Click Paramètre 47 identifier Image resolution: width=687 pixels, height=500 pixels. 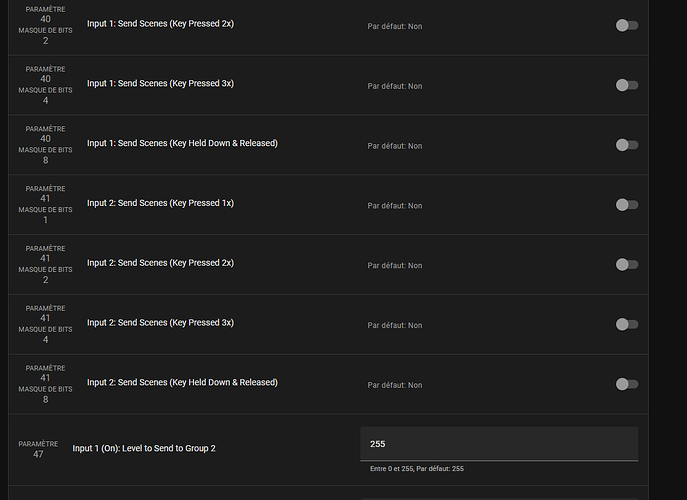pyautogui.click(x=38, y=449)
